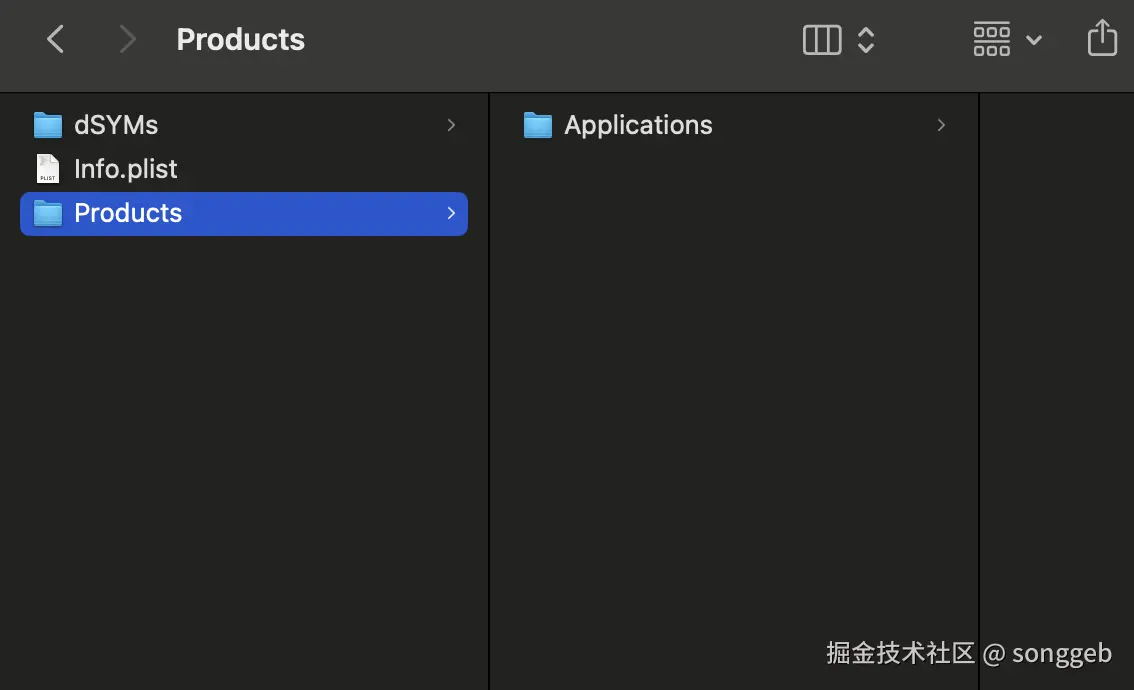
Task: Click the Products window title
Action: [x=240, y=40]
